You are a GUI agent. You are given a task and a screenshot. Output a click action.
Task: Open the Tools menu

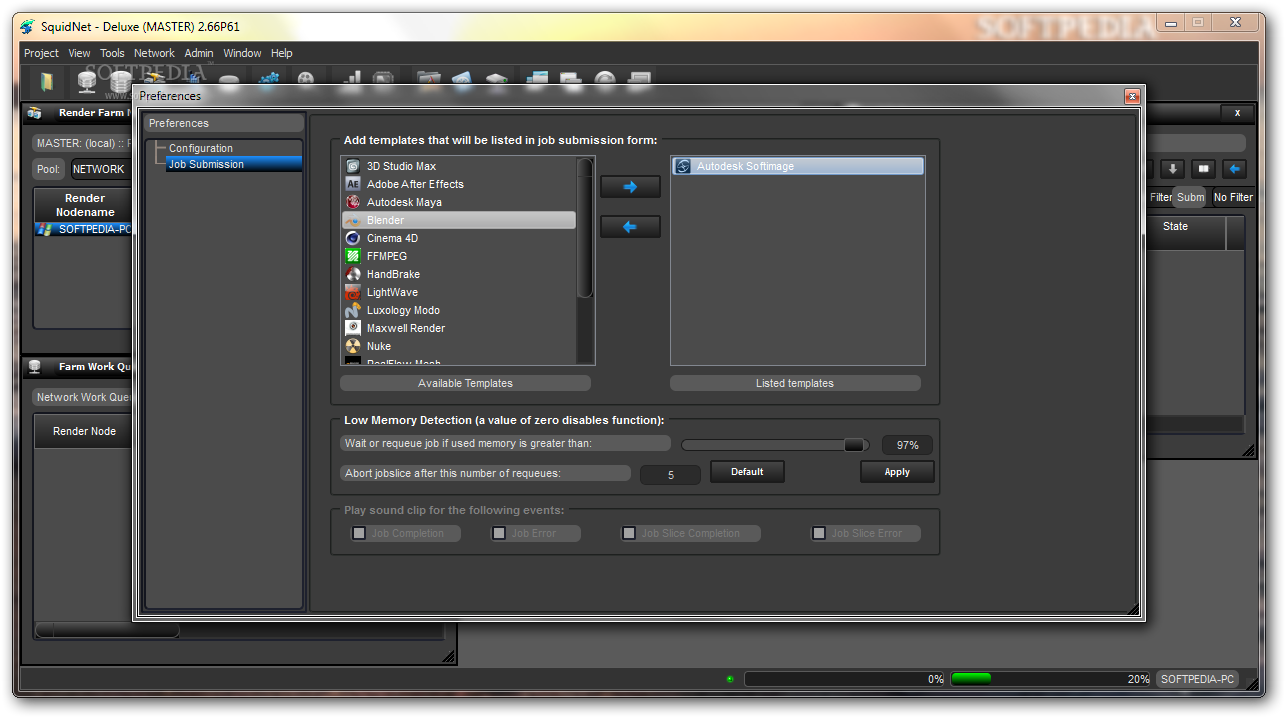(112, 53)
